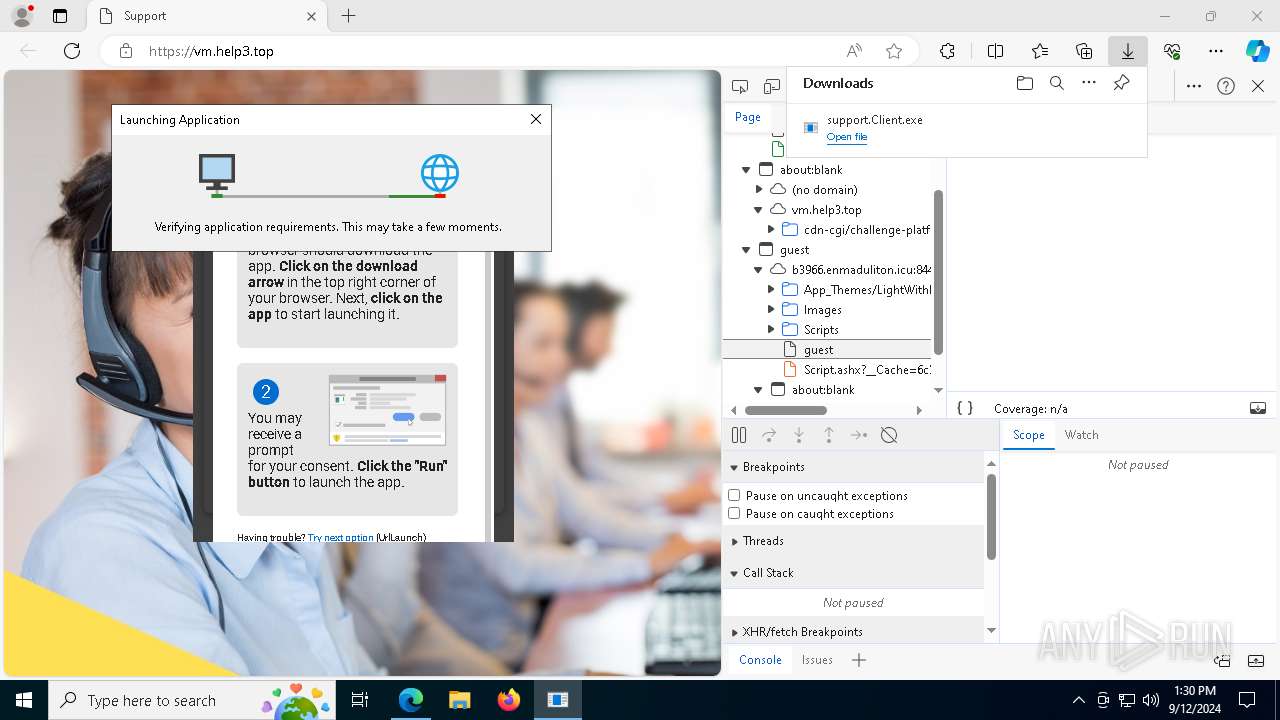1280x720 pixels.
Task: Open downloads folder from Downloads panel
Action: 1024,83
